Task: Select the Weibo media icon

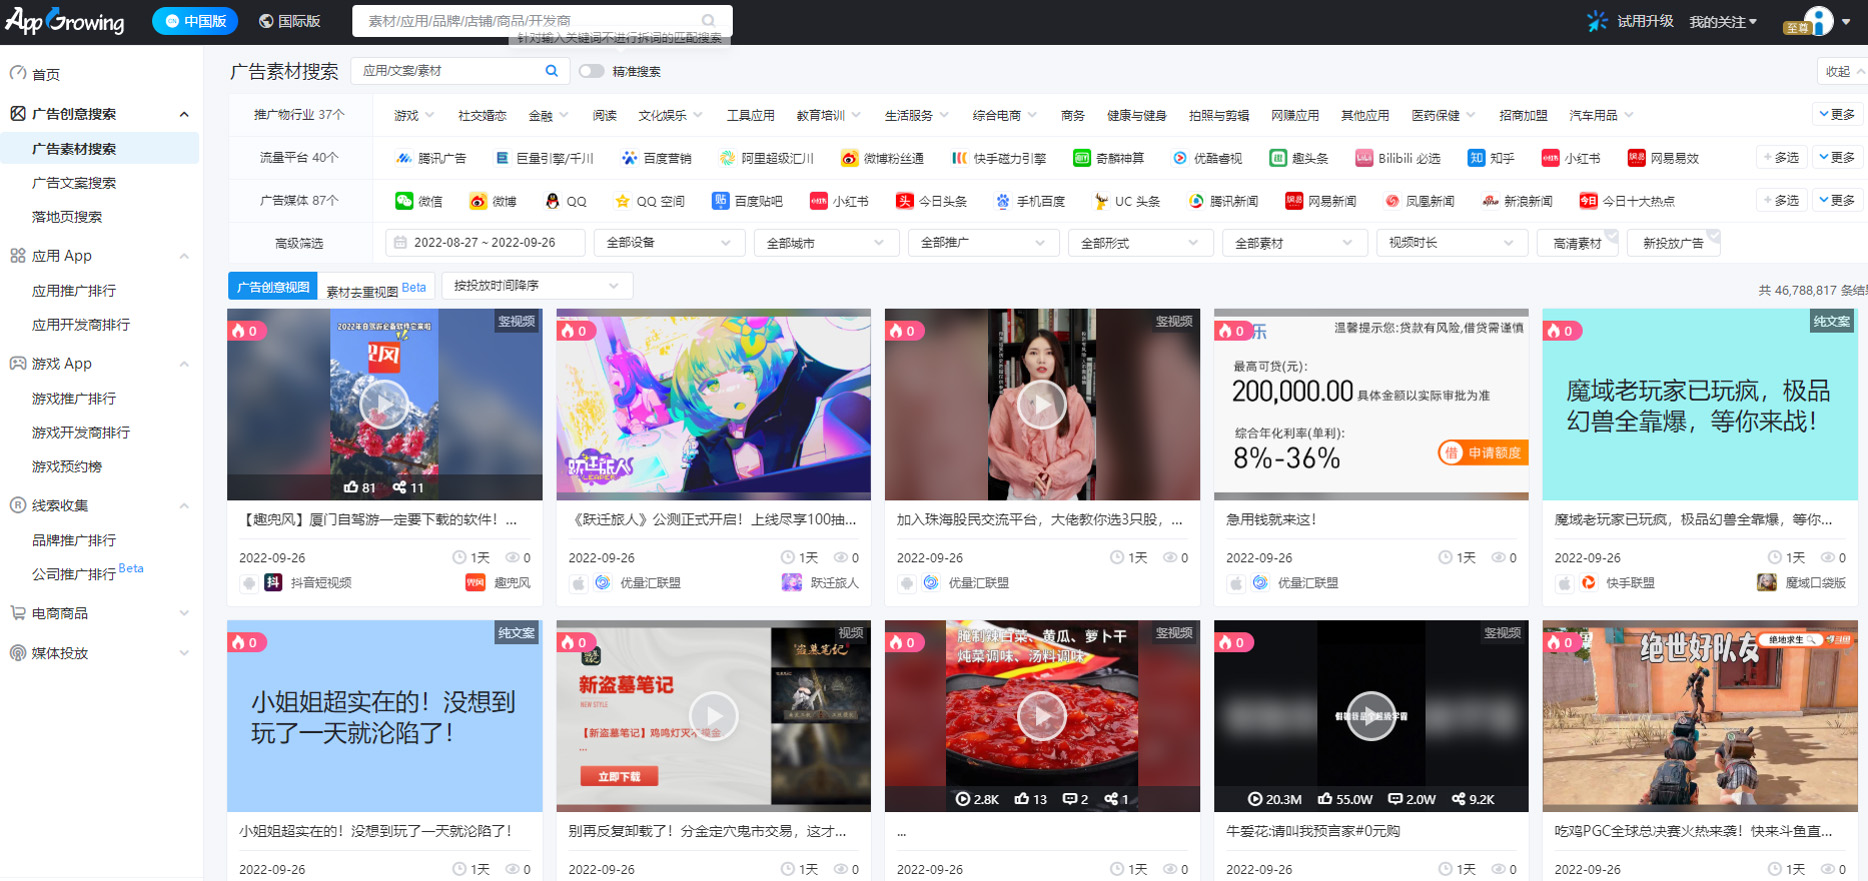Action: coord(478,201)
